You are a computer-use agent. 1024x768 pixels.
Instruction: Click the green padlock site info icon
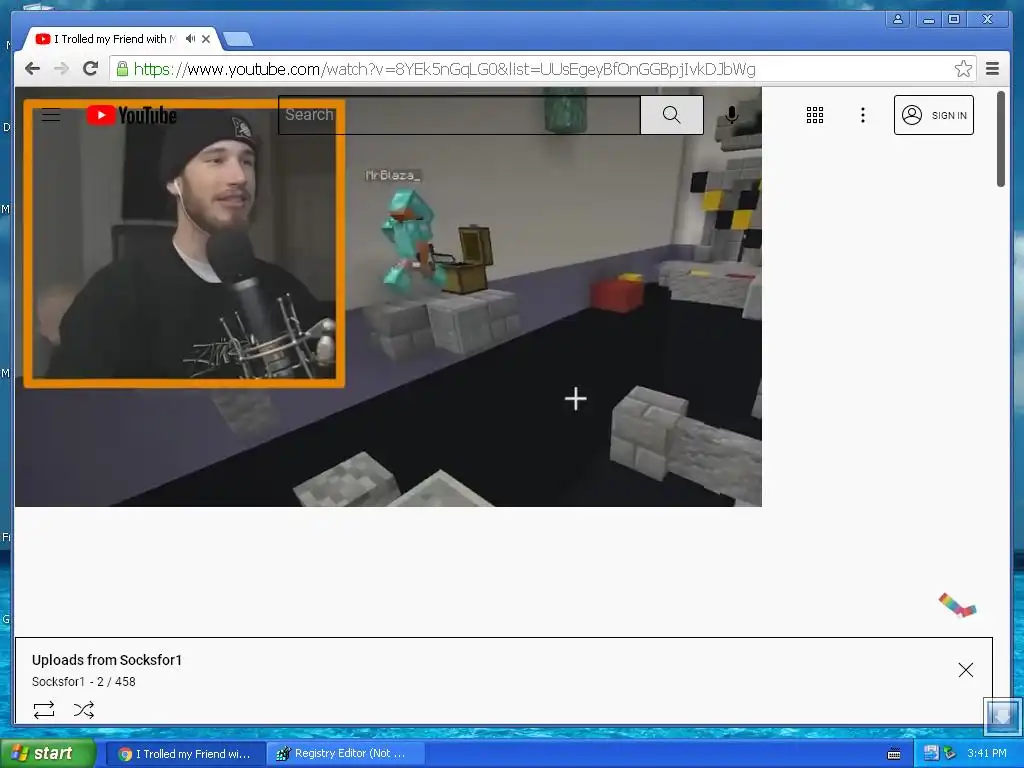122,69
